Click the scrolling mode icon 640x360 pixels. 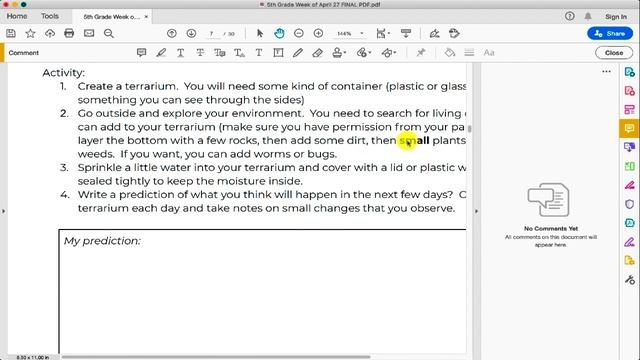[x=406, y=33]
